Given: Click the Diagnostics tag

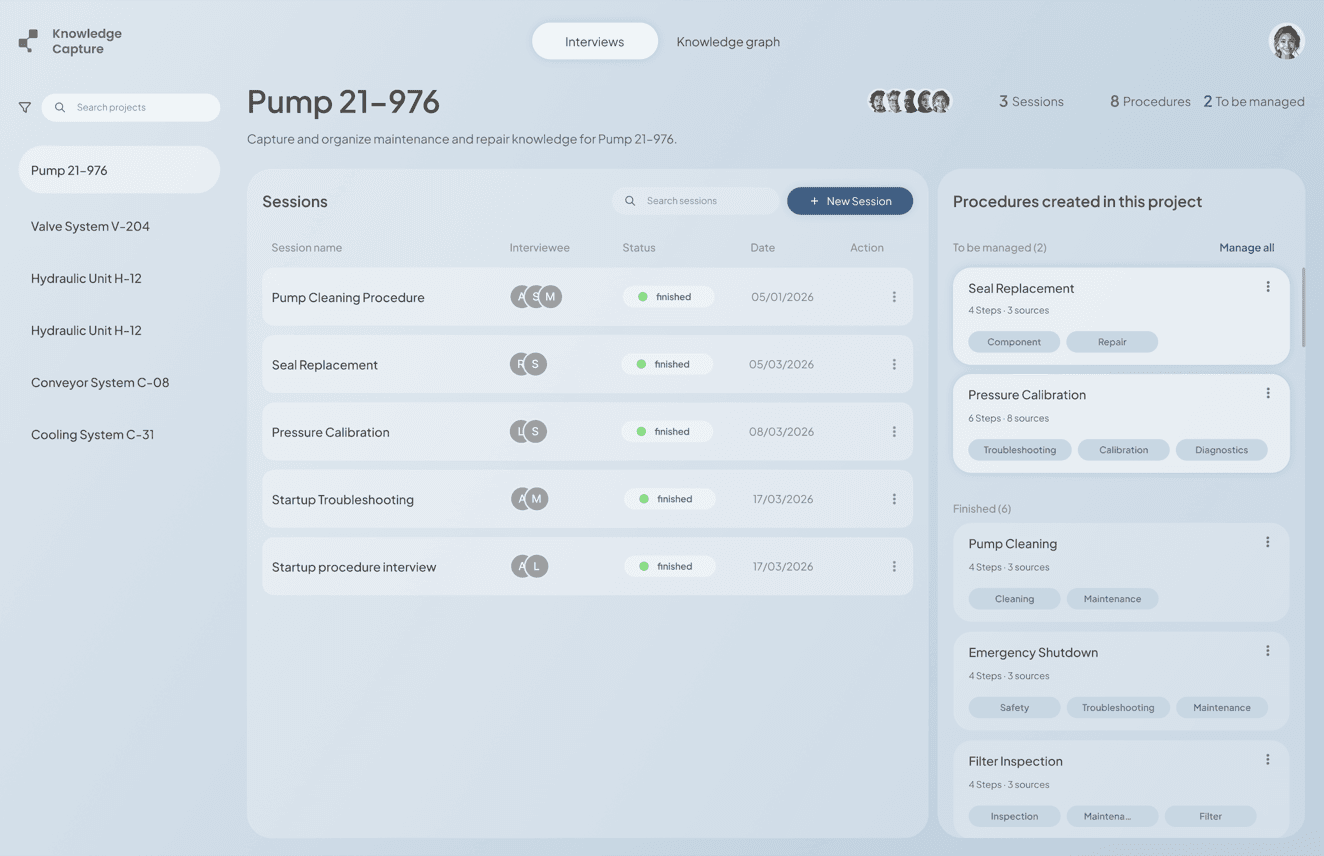Looking at the screenshot, I should click(1221, 450).
